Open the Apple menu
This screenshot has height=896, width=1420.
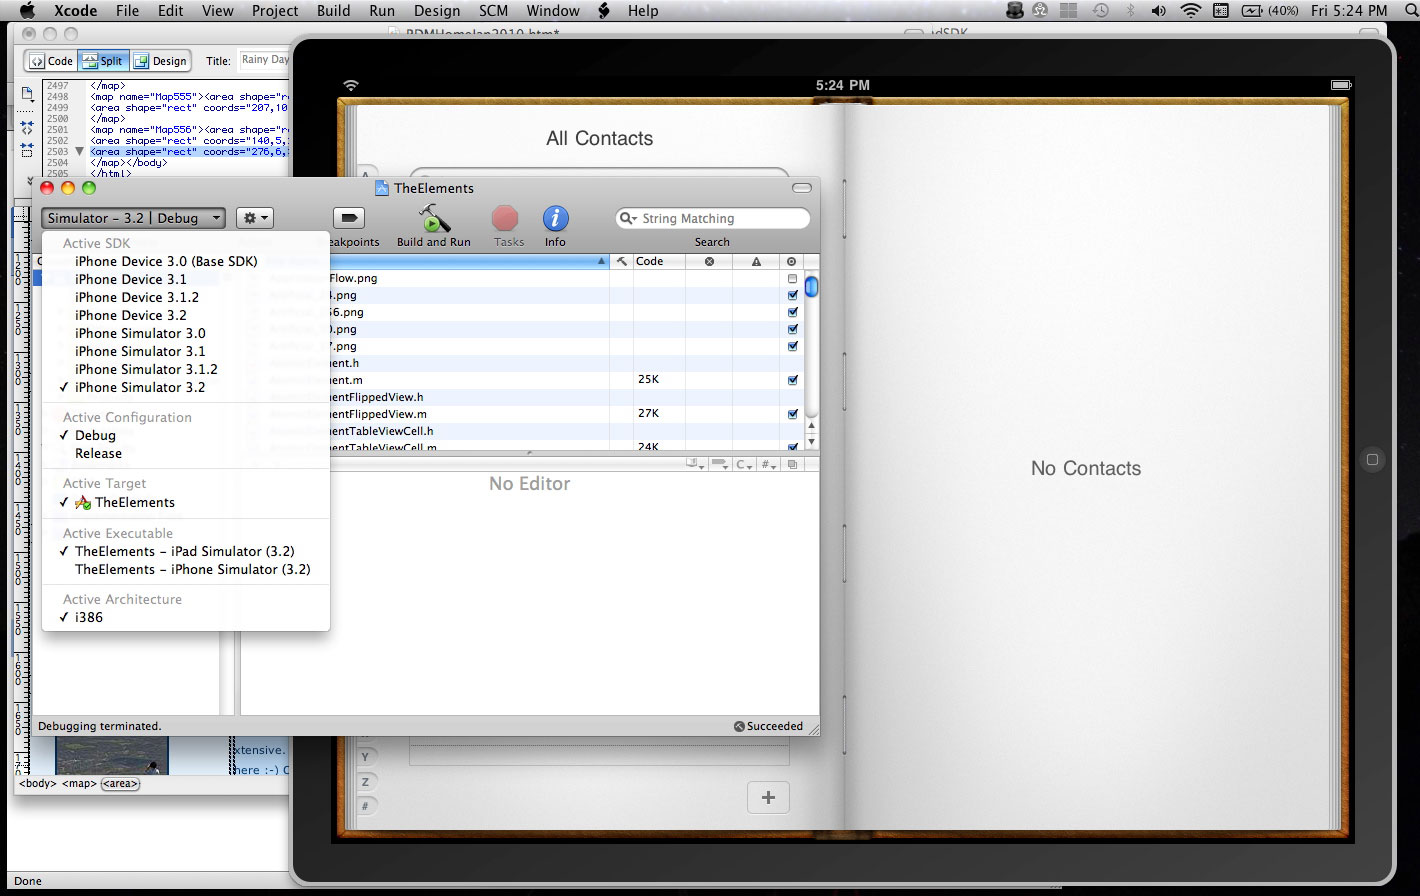click(x=27, y=10)
